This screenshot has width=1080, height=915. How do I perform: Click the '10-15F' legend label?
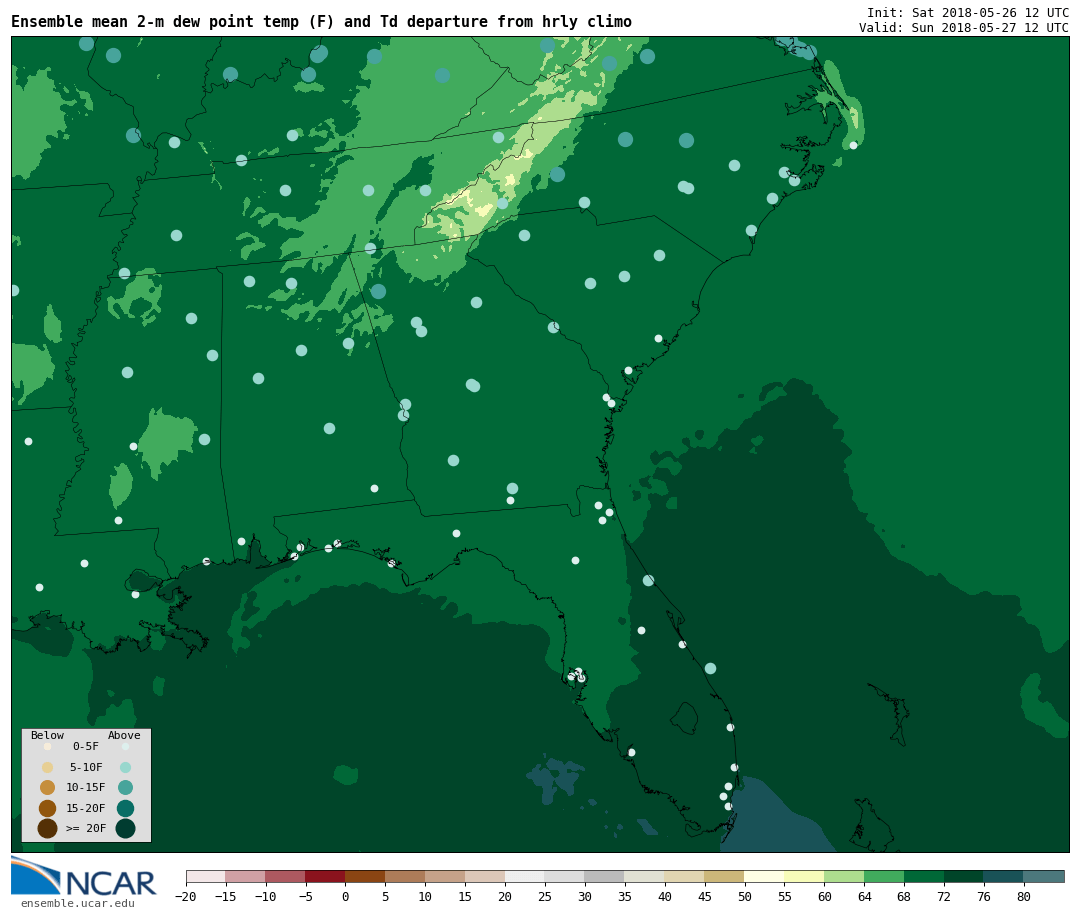tap(86, 787)
